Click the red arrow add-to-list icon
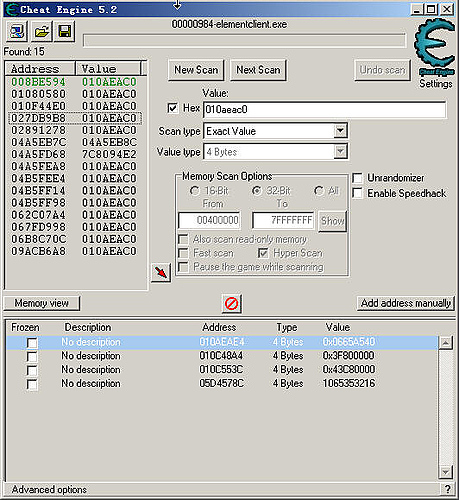This screenshot has height=500, width=459. [x=161, y=273]
